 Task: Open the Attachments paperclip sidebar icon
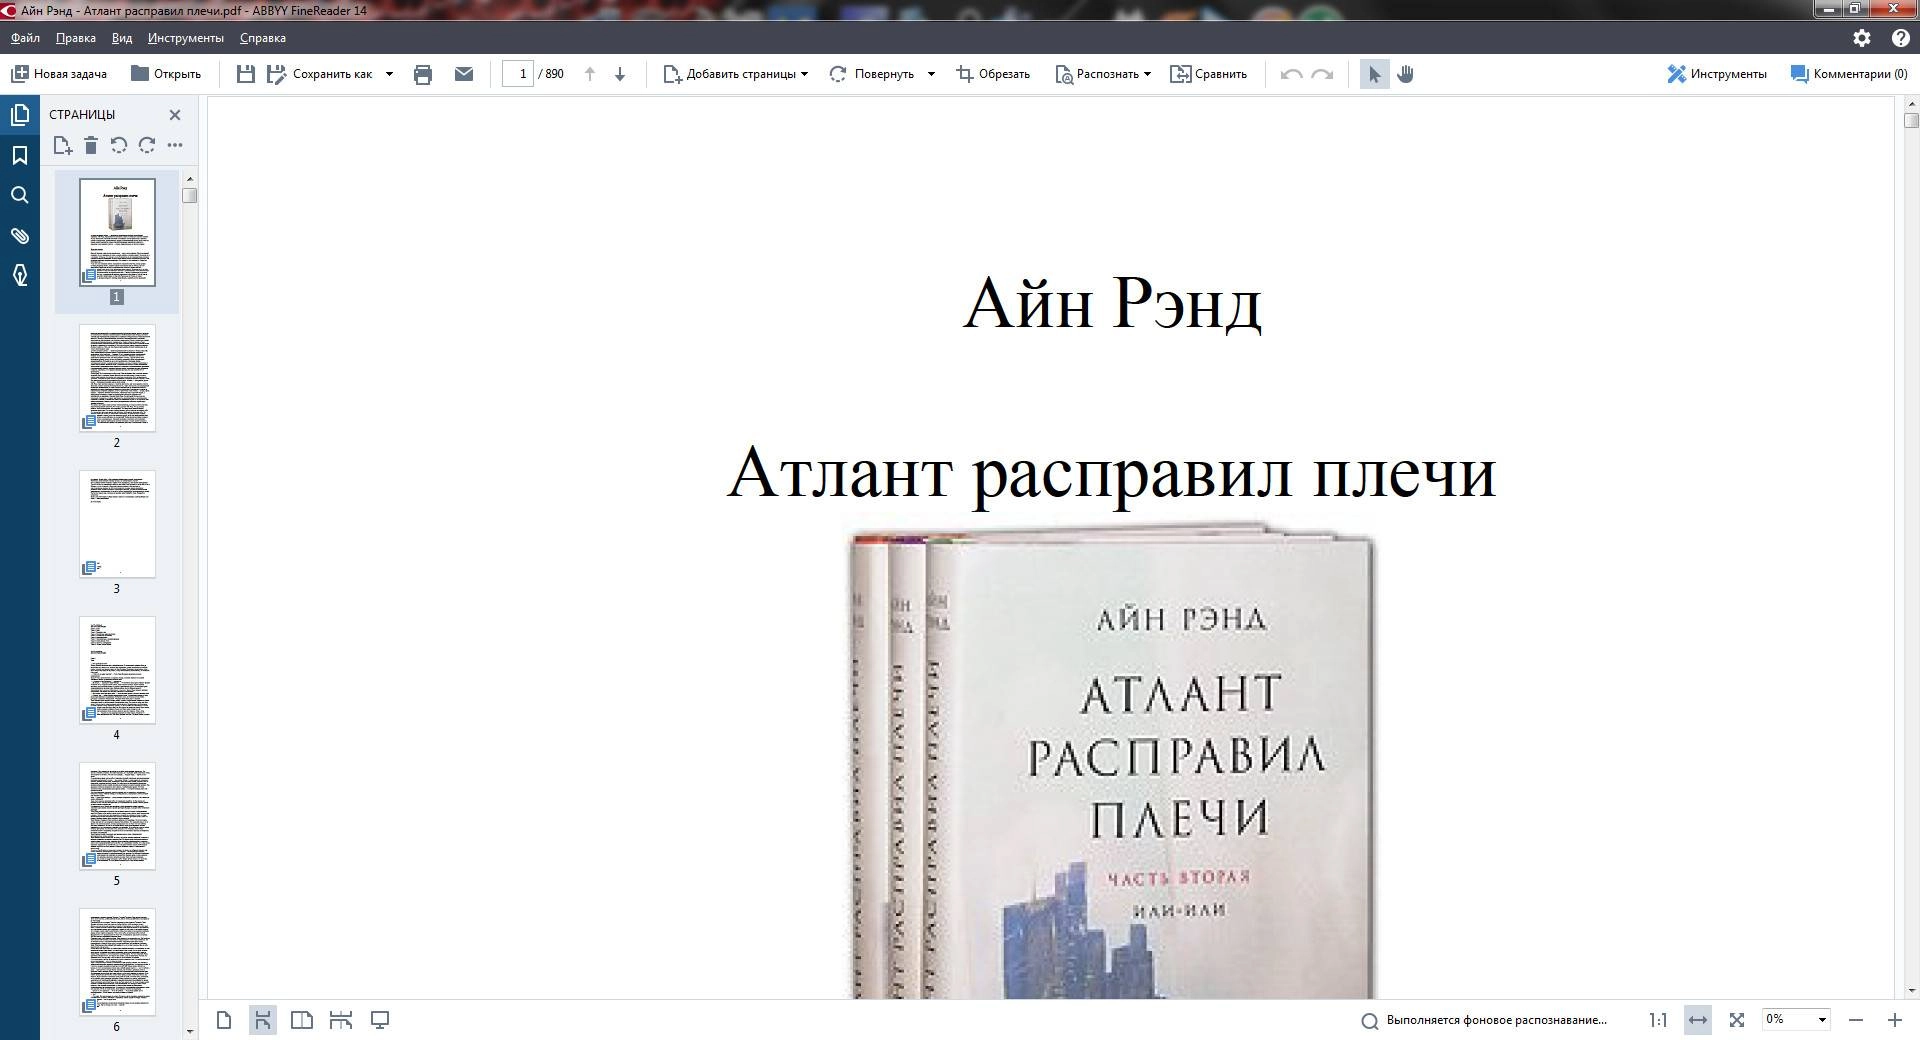point(19,236)
